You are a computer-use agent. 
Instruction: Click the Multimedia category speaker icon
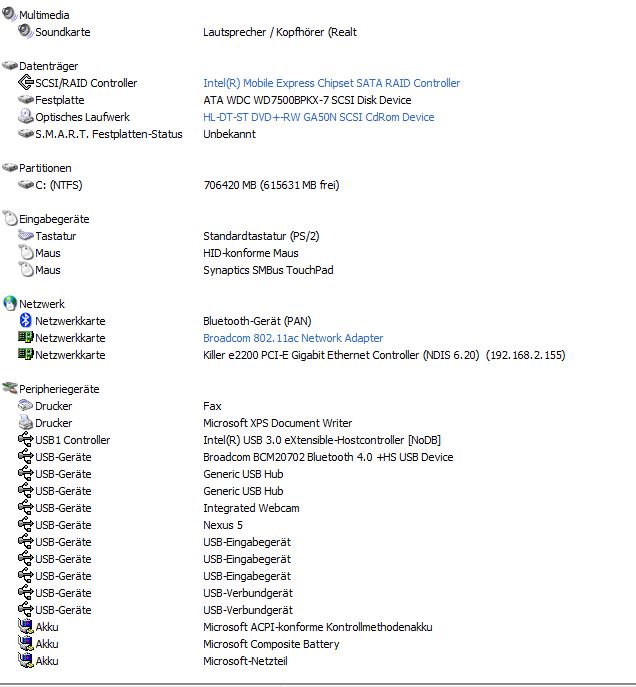click(x=9, y=14)
